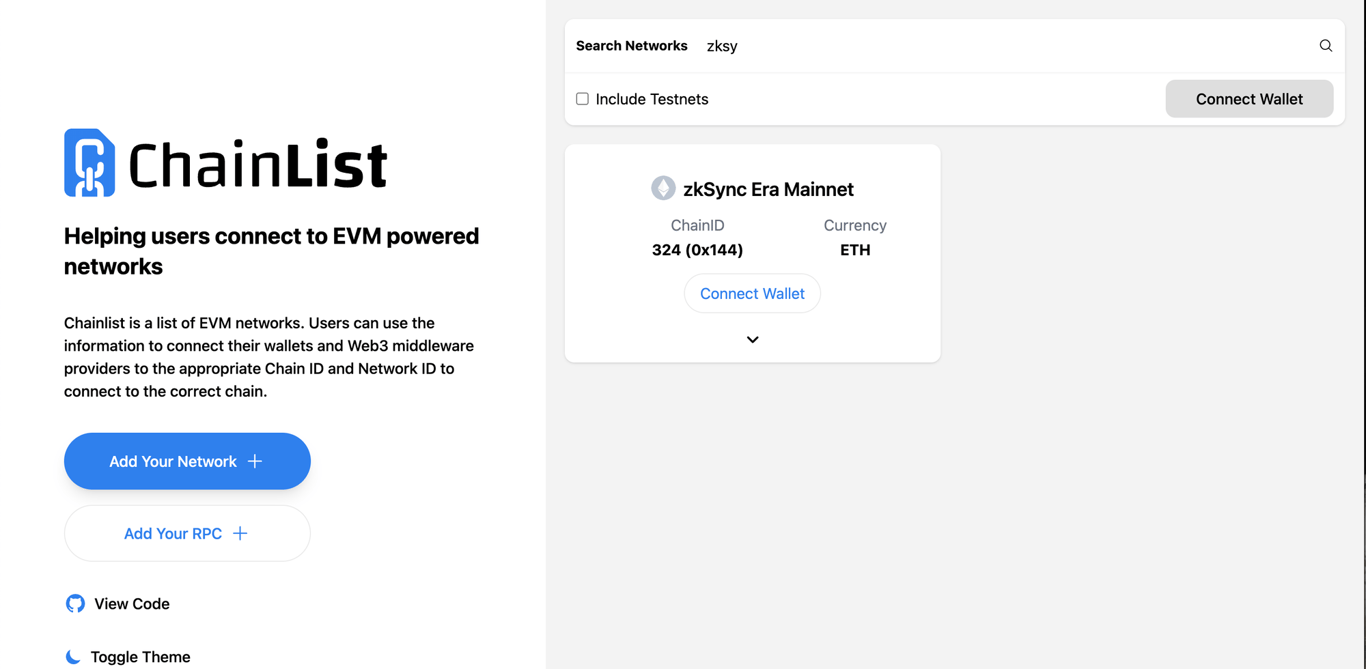This screenshot has height=669, width=1366.
Task: Open the View Code link
Action: [132, 604]
